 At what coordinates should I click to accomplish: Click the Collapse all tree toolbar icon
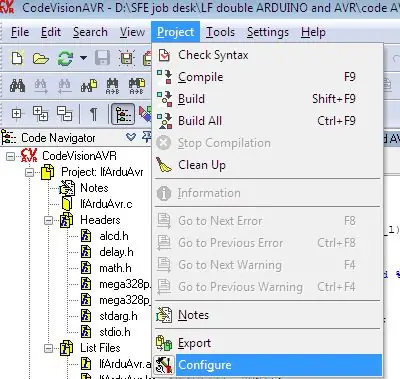pyautogui.click(x=64, y=114)
